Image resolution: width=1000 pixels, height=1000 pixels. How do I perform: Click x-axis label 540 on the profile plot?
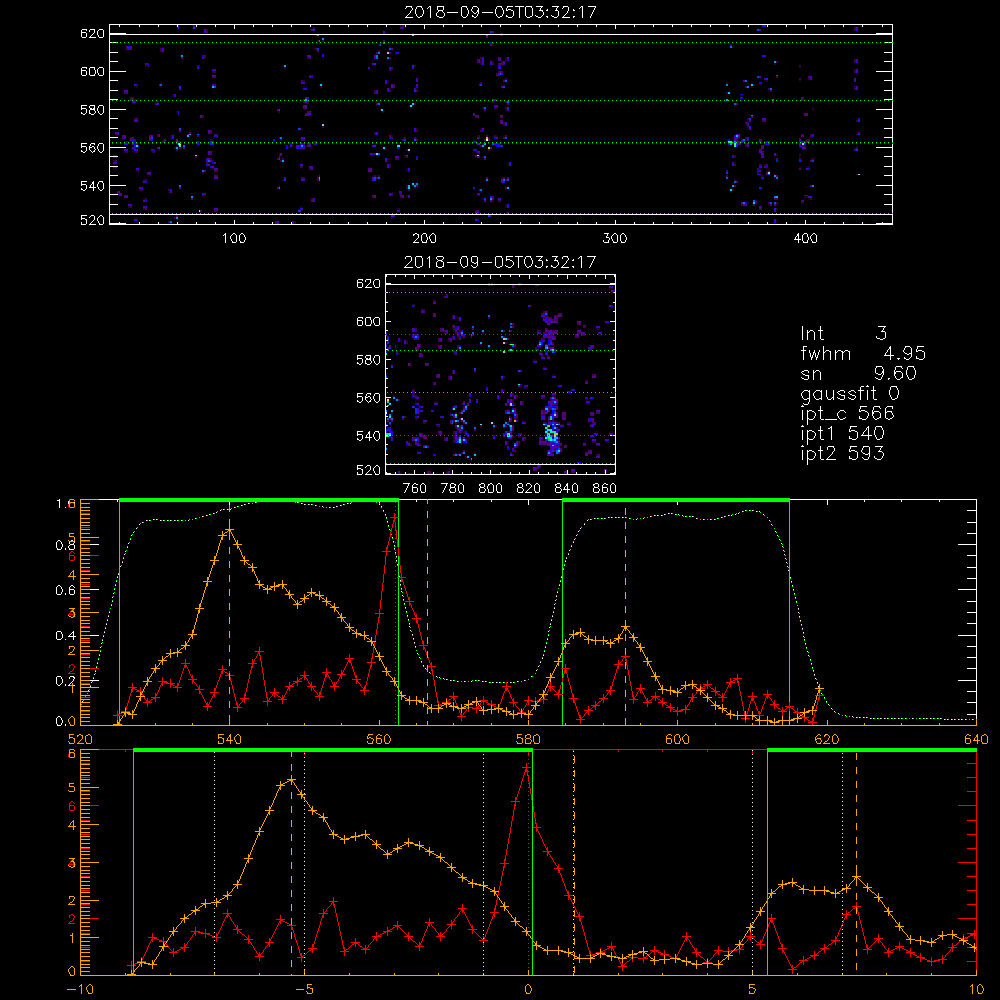[230, 739]
